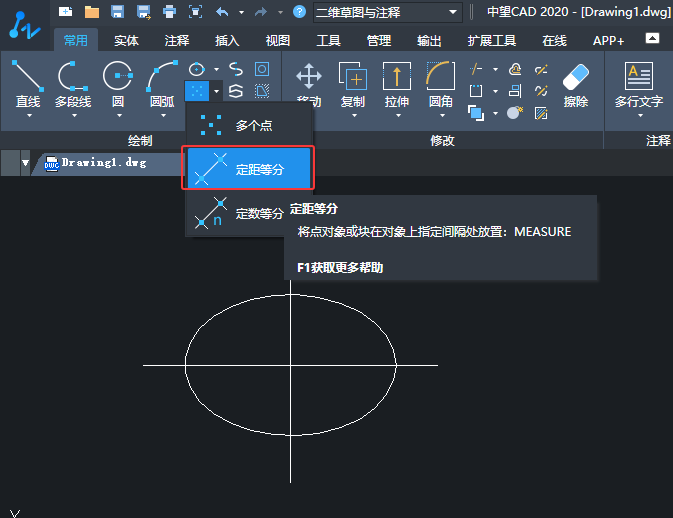Screen dimensions: 673x518
Task: Select the 工具 ribbon tab
Action: [328, 41]
